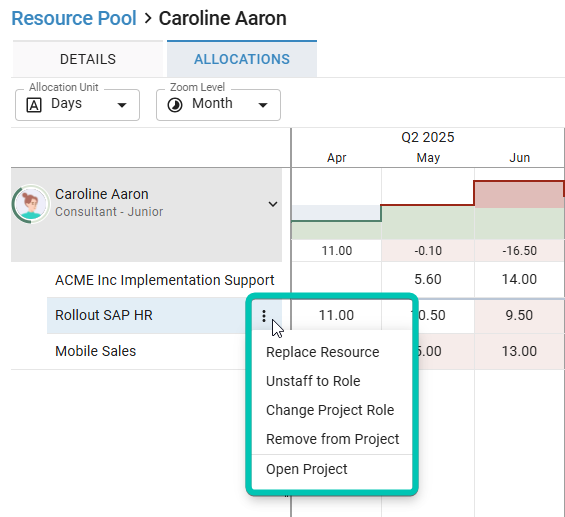This screenshot has width=565, height=517.
Task: Open the Allocation Unit Days dropdown
Action: pos(77,105)
